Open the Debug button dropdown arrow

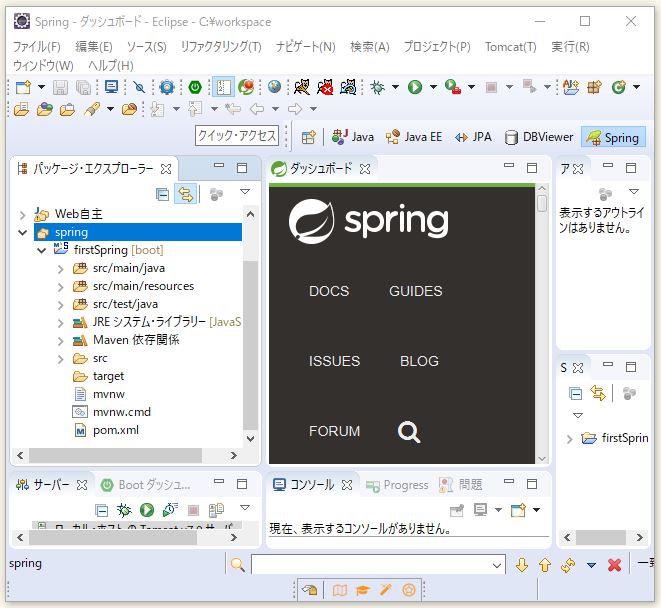[395, 87]
